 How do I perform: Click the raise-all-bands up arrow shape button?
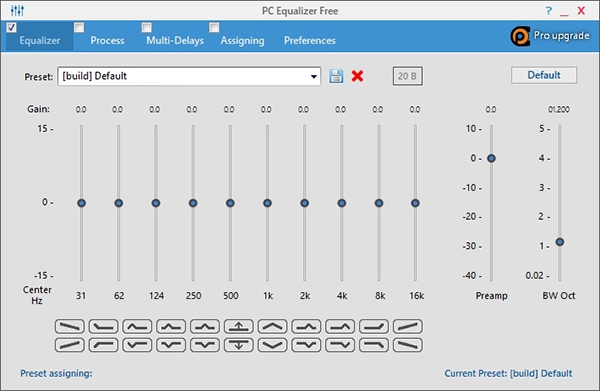pos(239,326)
